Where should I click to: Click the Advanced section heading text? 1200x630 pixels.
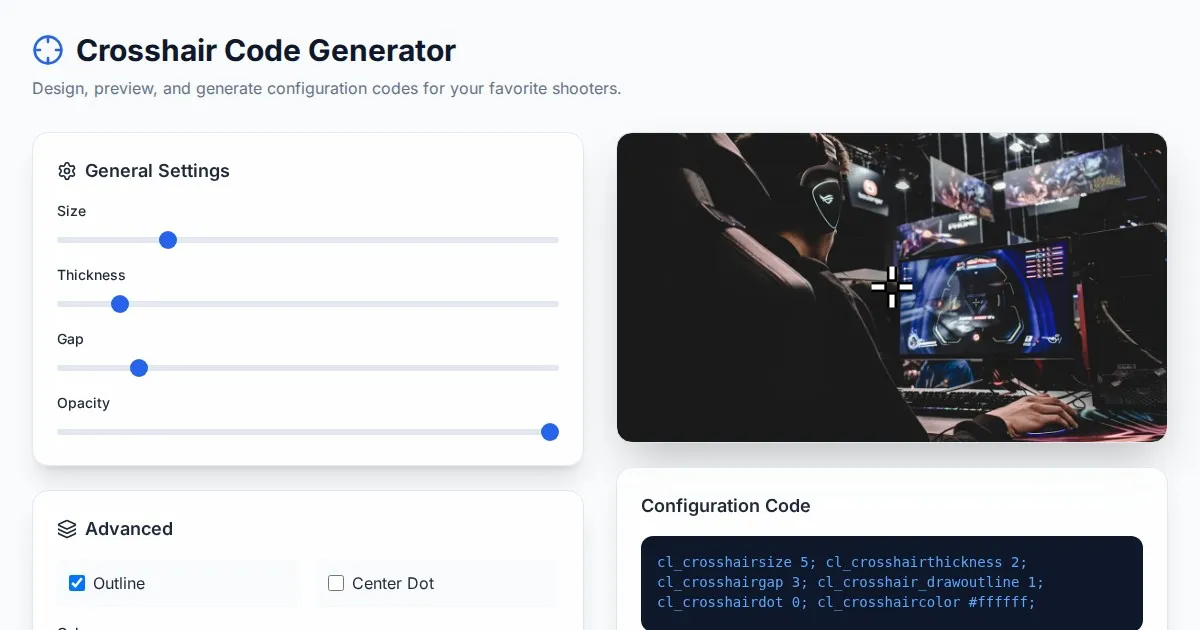[129, 529]
